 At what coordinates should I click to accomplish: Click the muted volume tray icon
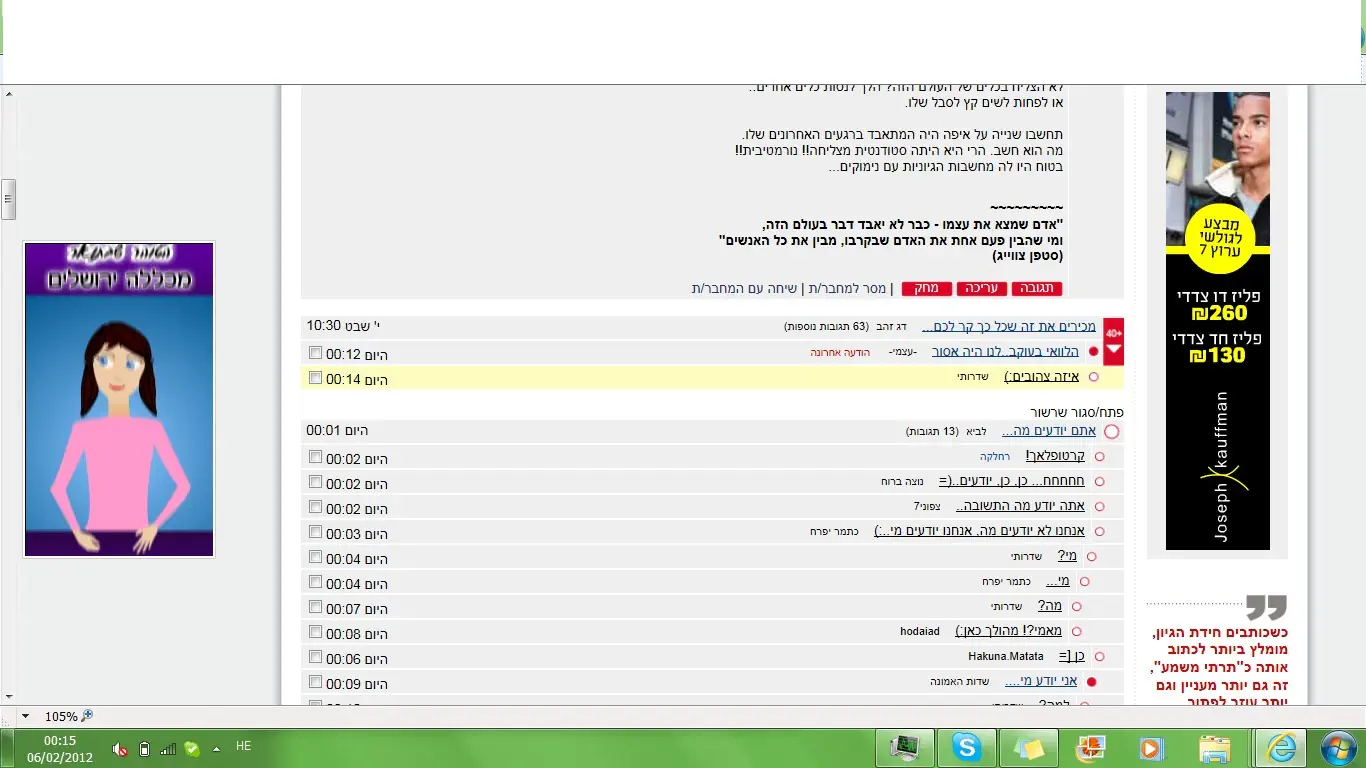point(120,749)
